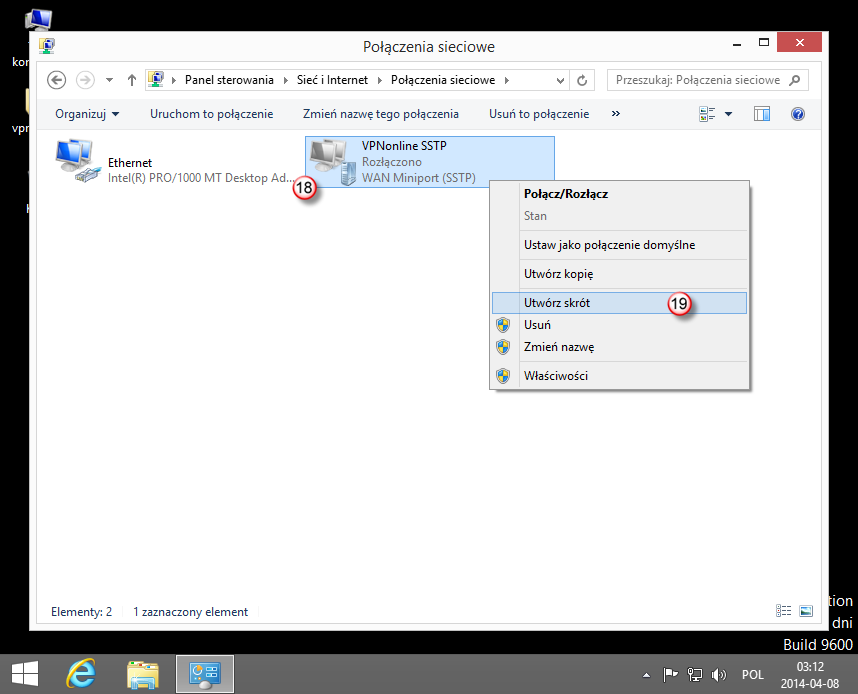Refresh the Połączenia sieciowe view
The height and width of the screenshot is (694, 858).
tap(582, 80)
